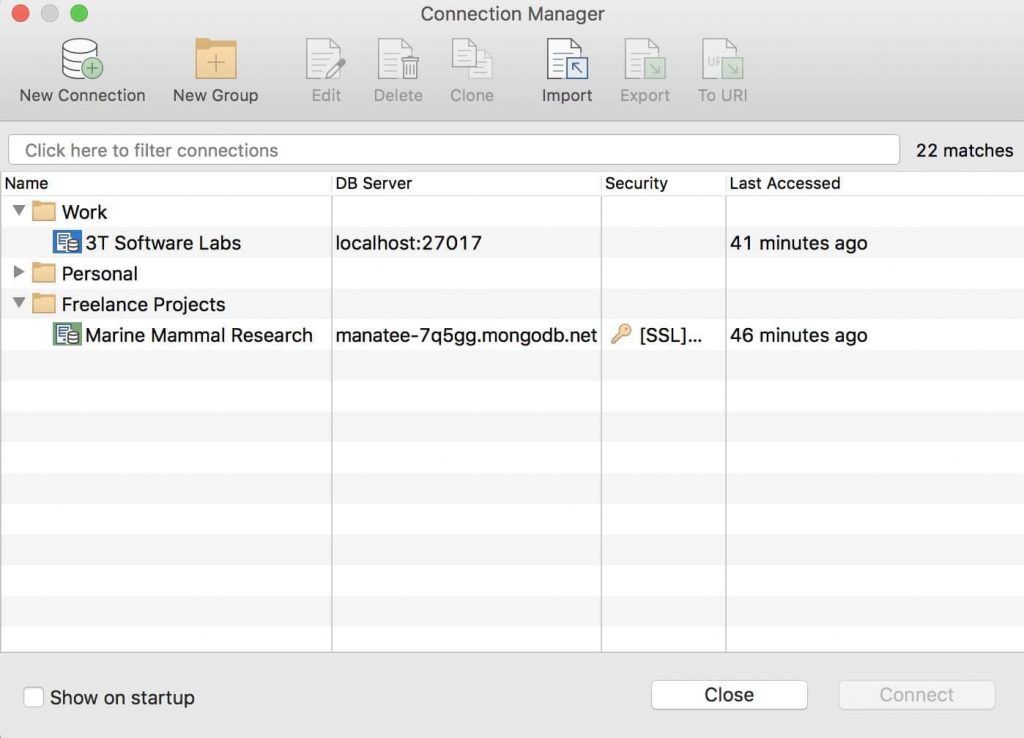1024x738 pixels.
Task: Click the connection filter field
Action: pos(450,149)
